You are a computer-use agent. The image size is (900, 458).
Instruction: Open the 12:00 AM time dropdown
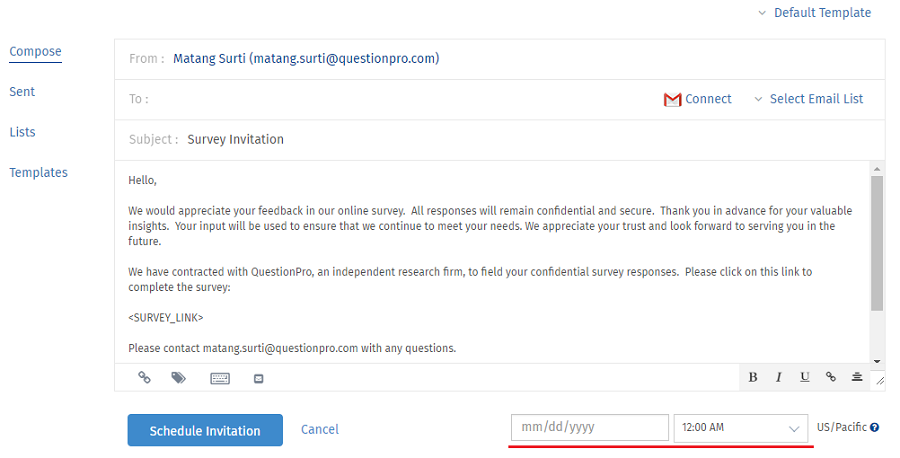click(741, 428)
